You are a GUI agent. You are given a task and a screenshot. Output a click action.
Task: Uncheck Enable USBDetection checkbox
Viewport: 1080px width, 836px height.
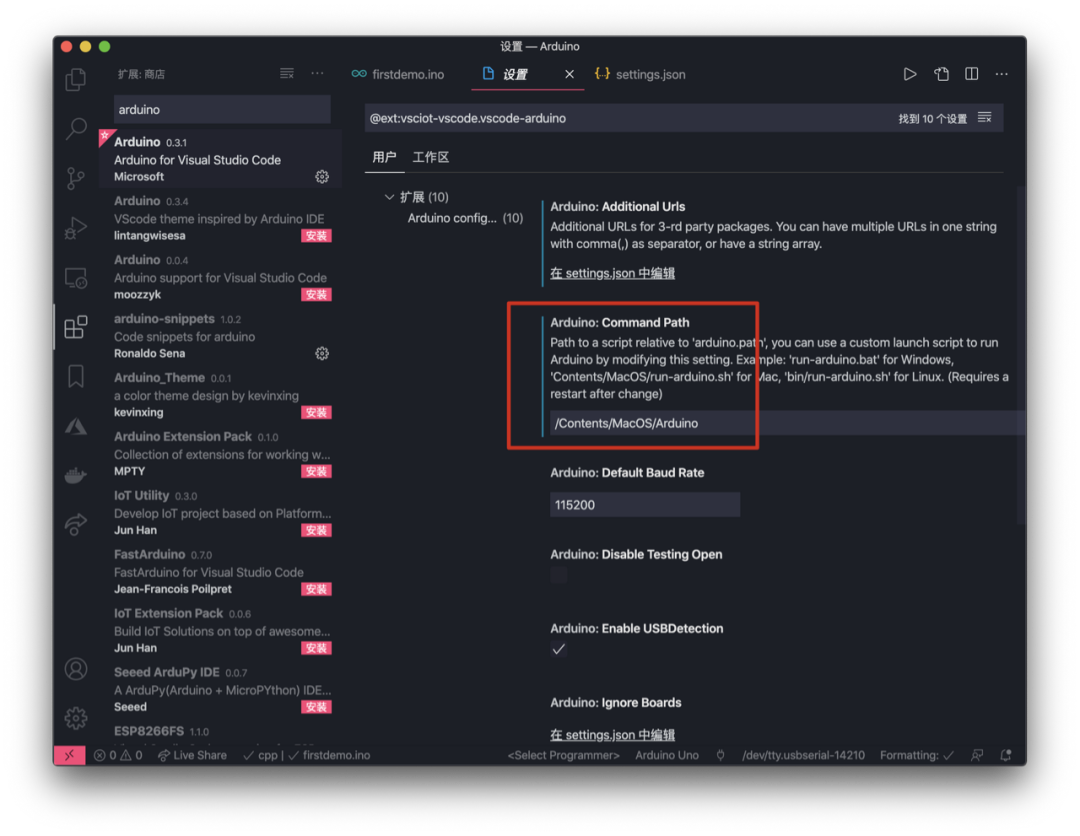tap(559, 649)
